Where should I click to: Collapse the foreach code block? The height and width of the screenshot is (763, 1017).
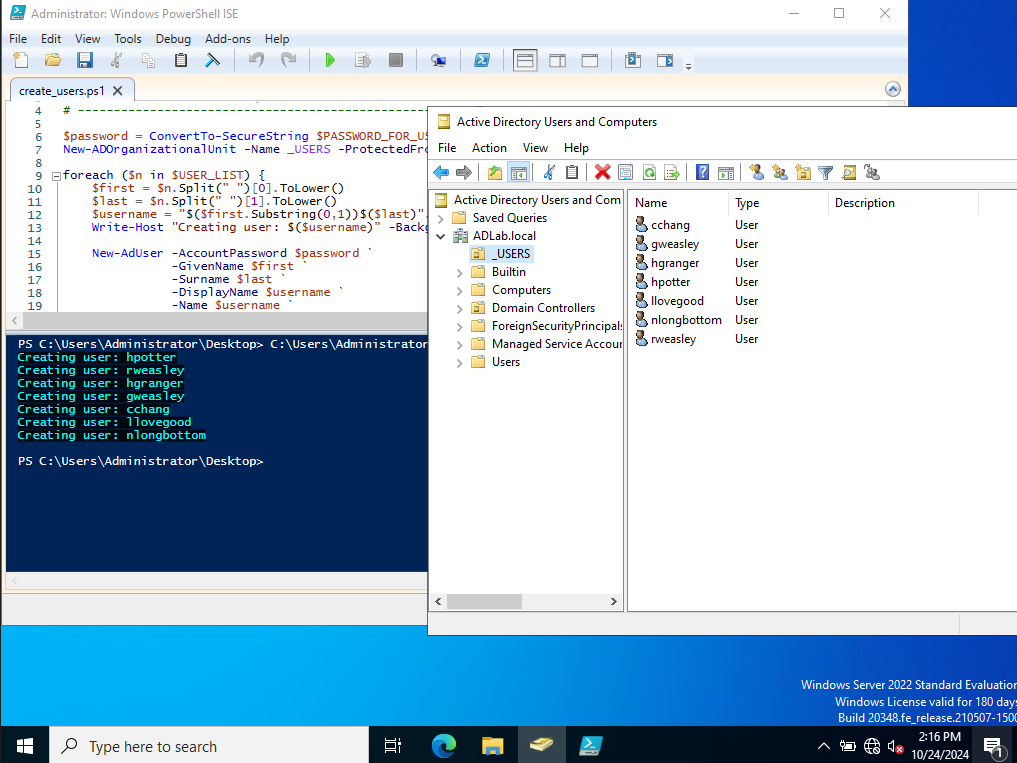click(55, 175)
